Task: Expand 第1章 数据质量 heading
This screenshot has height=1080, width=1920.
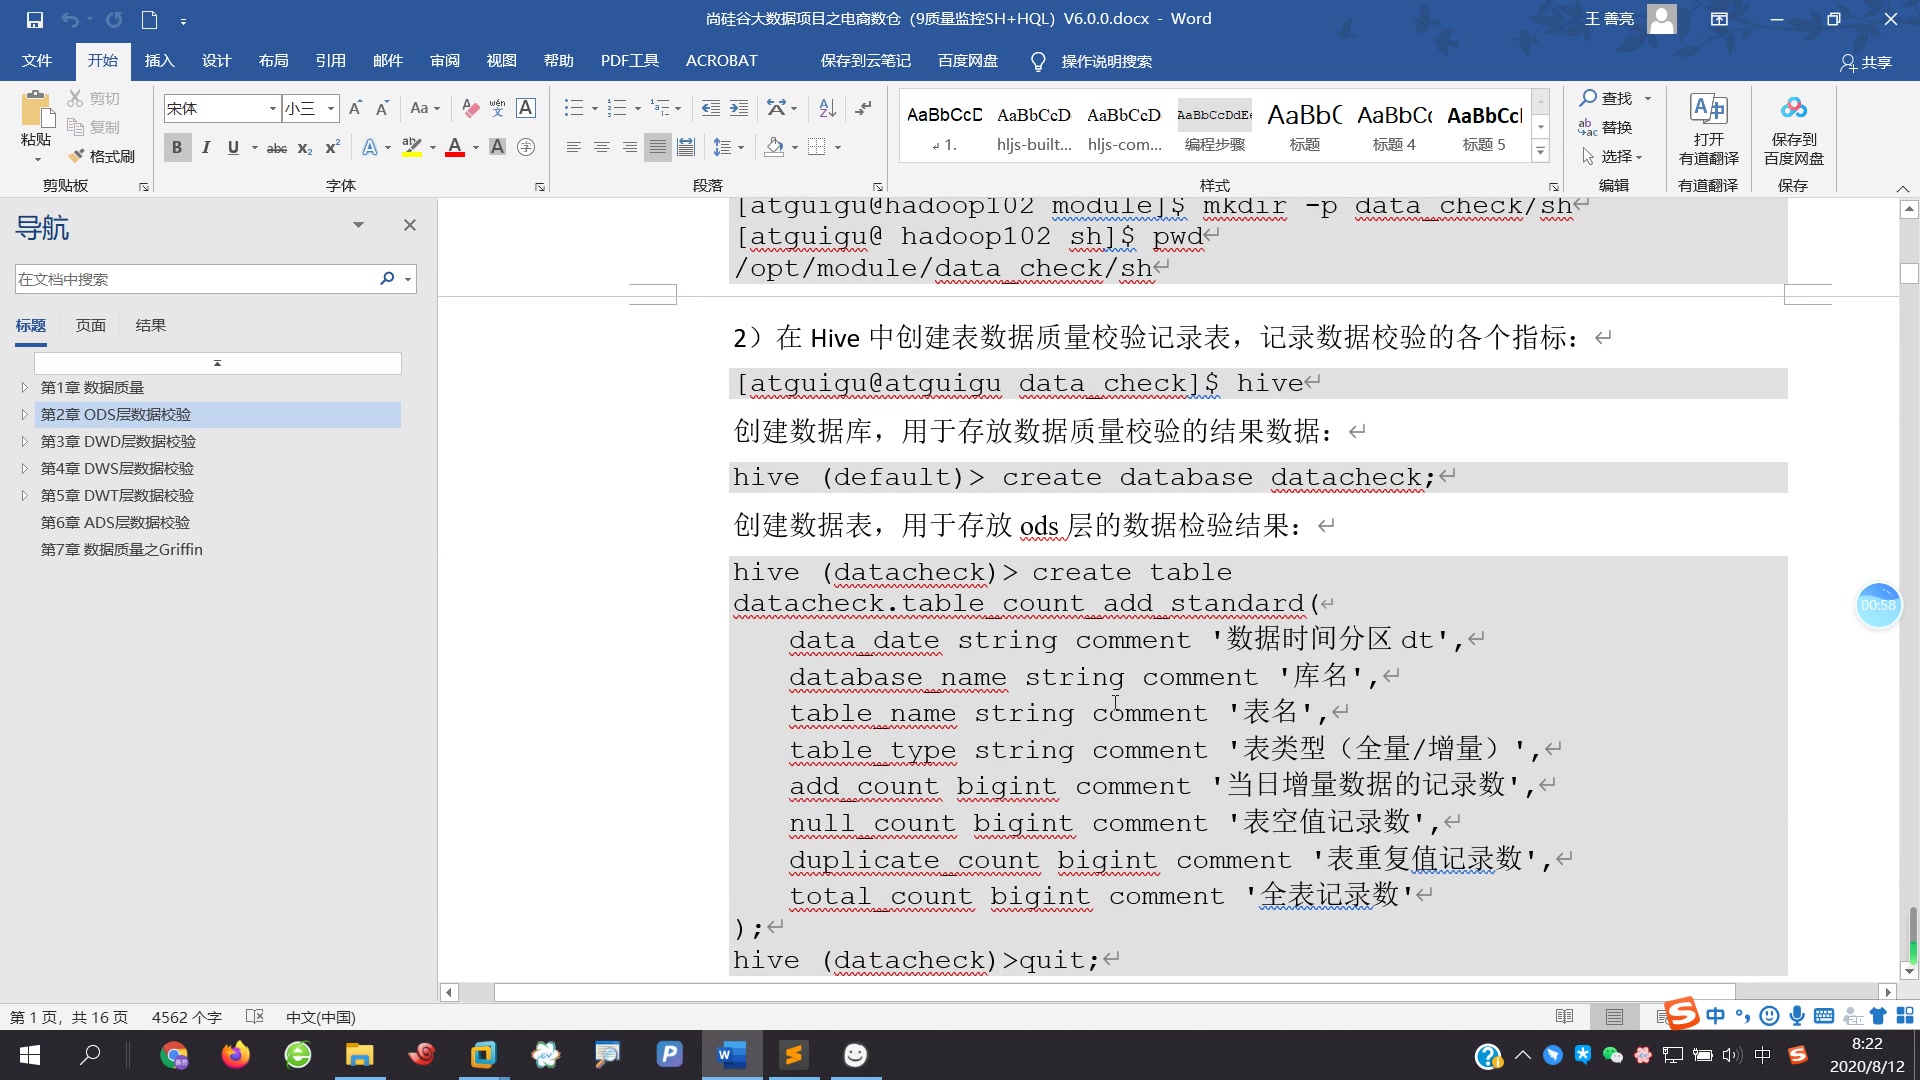Action: point(25,387)
